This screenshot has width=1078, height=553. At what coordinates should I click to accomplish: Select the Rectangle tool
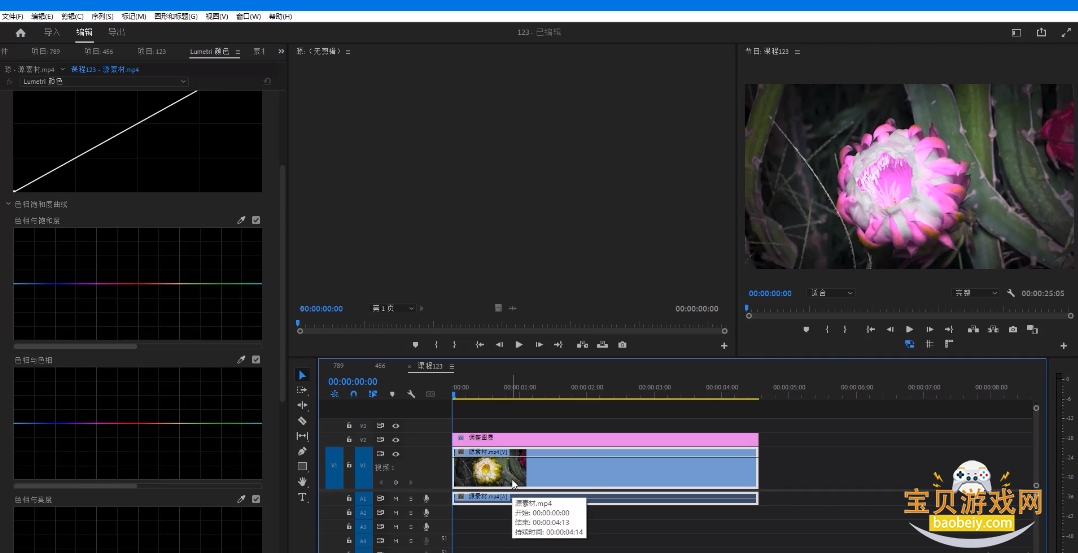302,466
